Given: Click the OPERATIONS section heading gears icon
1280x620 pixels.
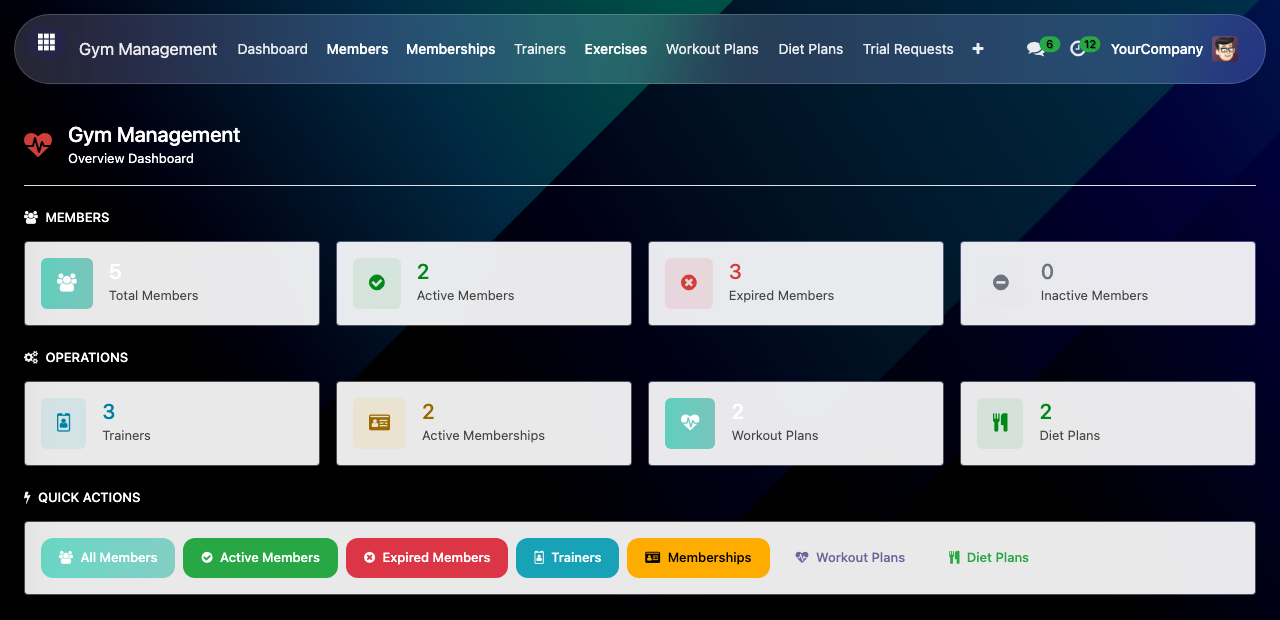Looking at the screenshot, I should point(31,357).
